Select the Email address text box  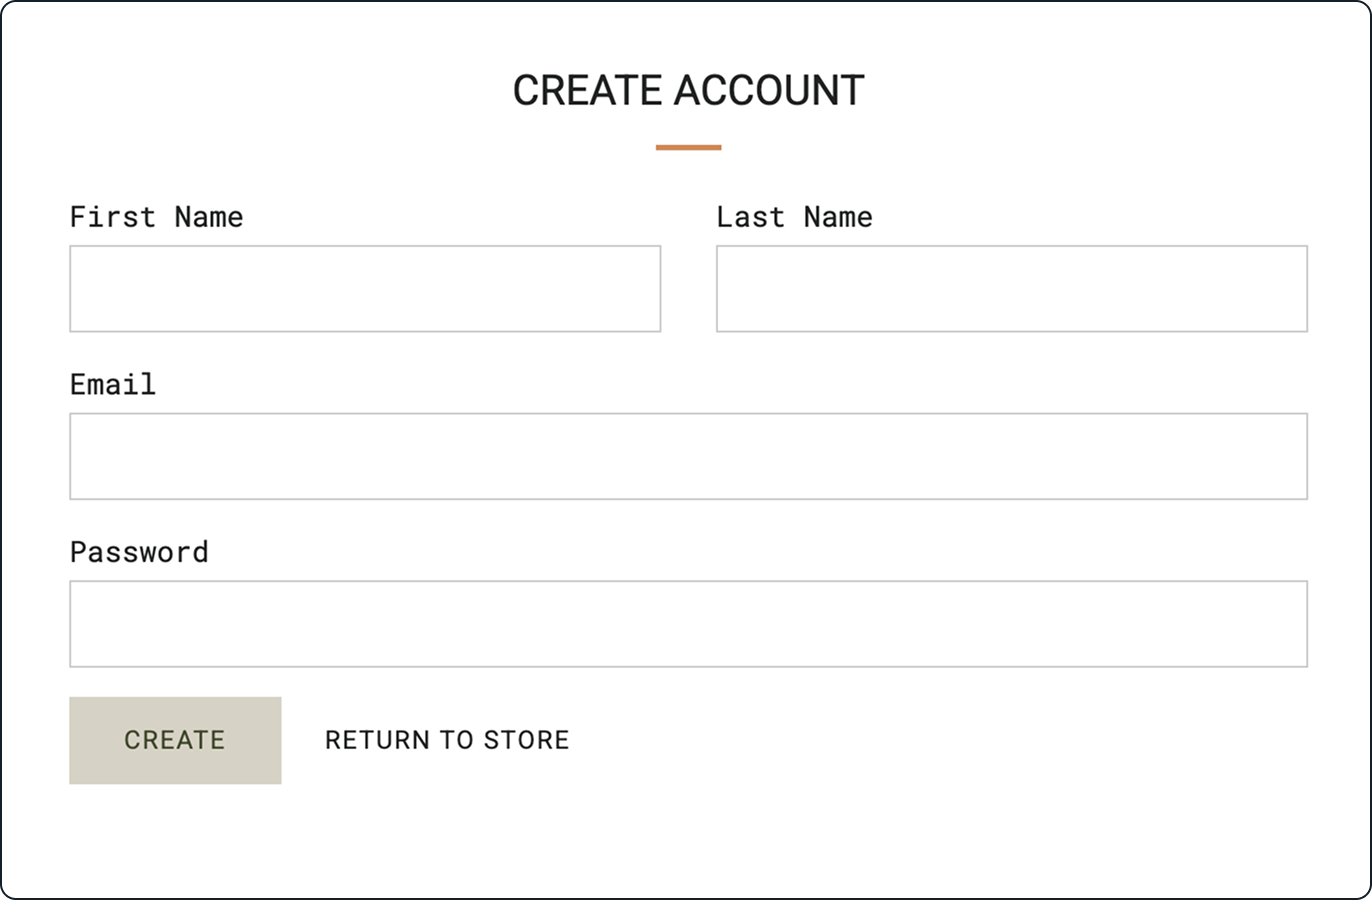pyautogui.click(x=688, y=456)
